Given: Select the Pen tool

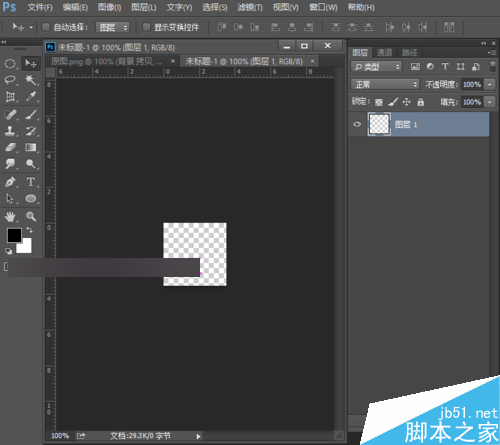Looking at the screenshot, I should coord(10,182).
